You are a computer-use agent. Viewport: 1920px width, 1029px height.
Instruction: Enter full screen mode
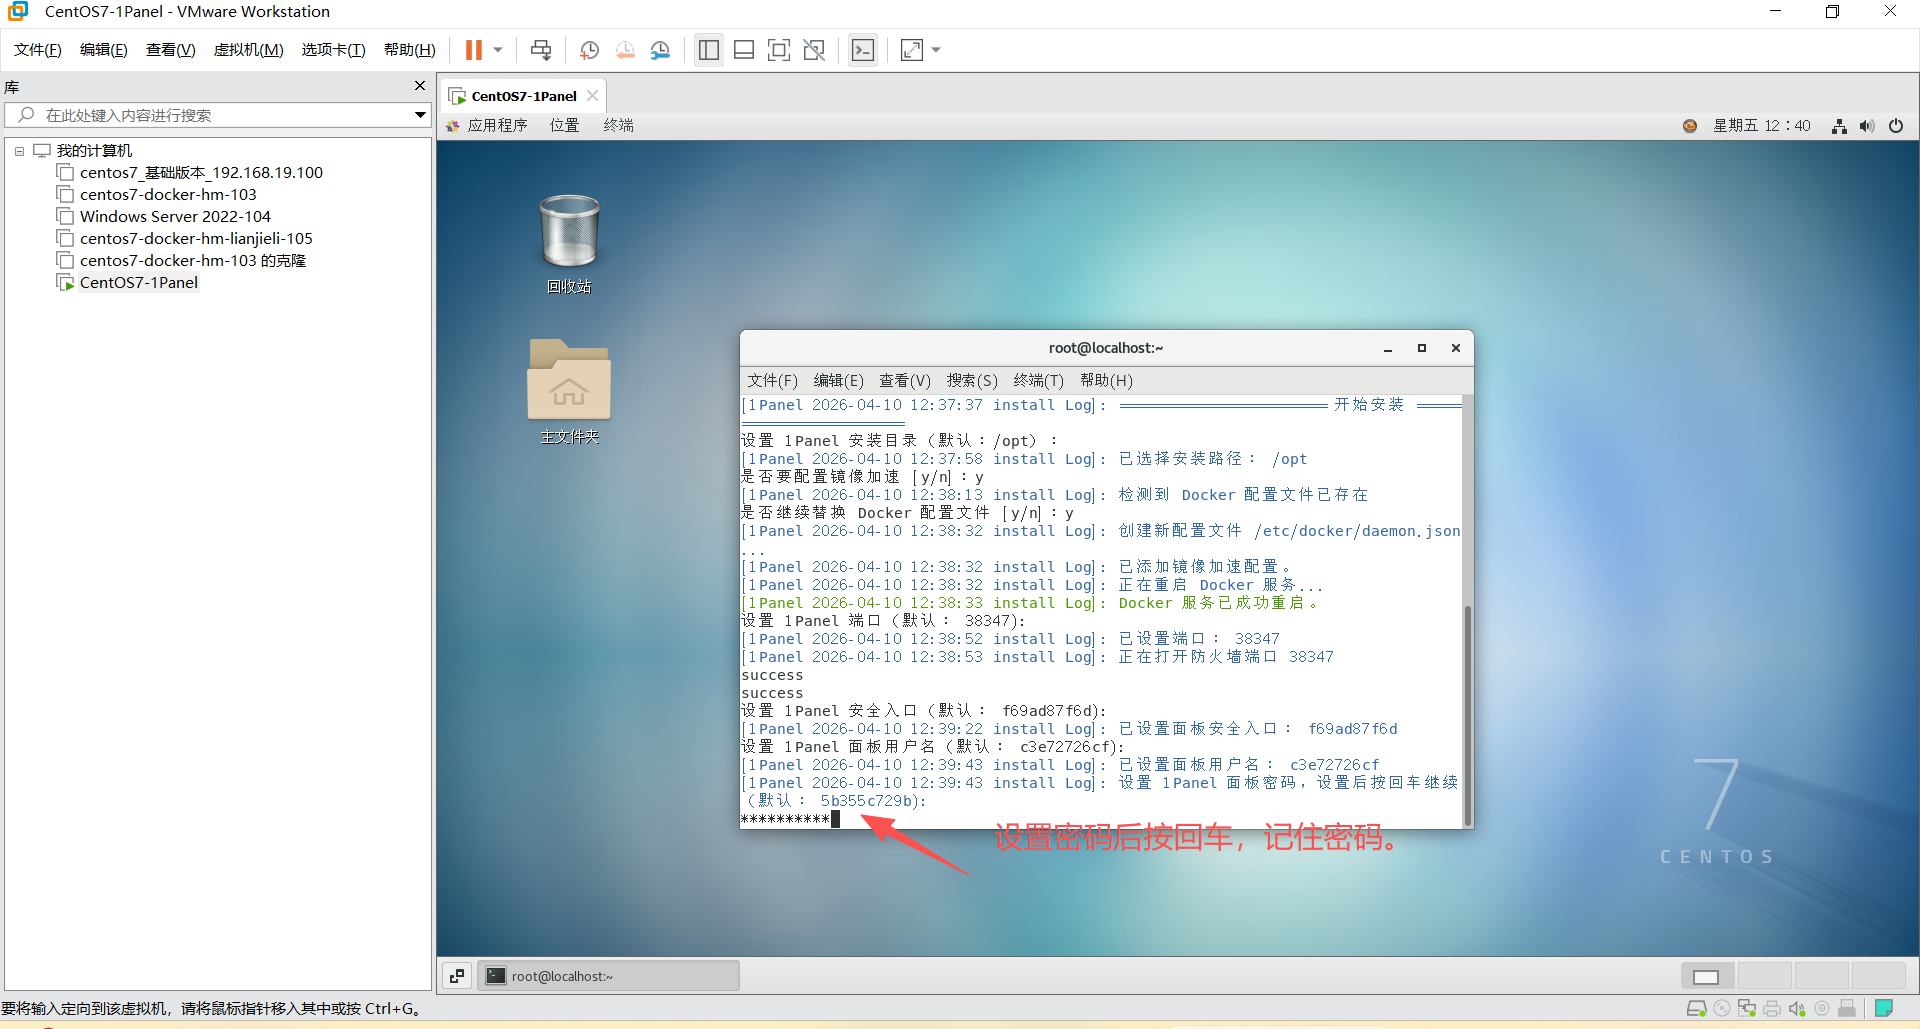pyautogui.click(x=779, y=50)
